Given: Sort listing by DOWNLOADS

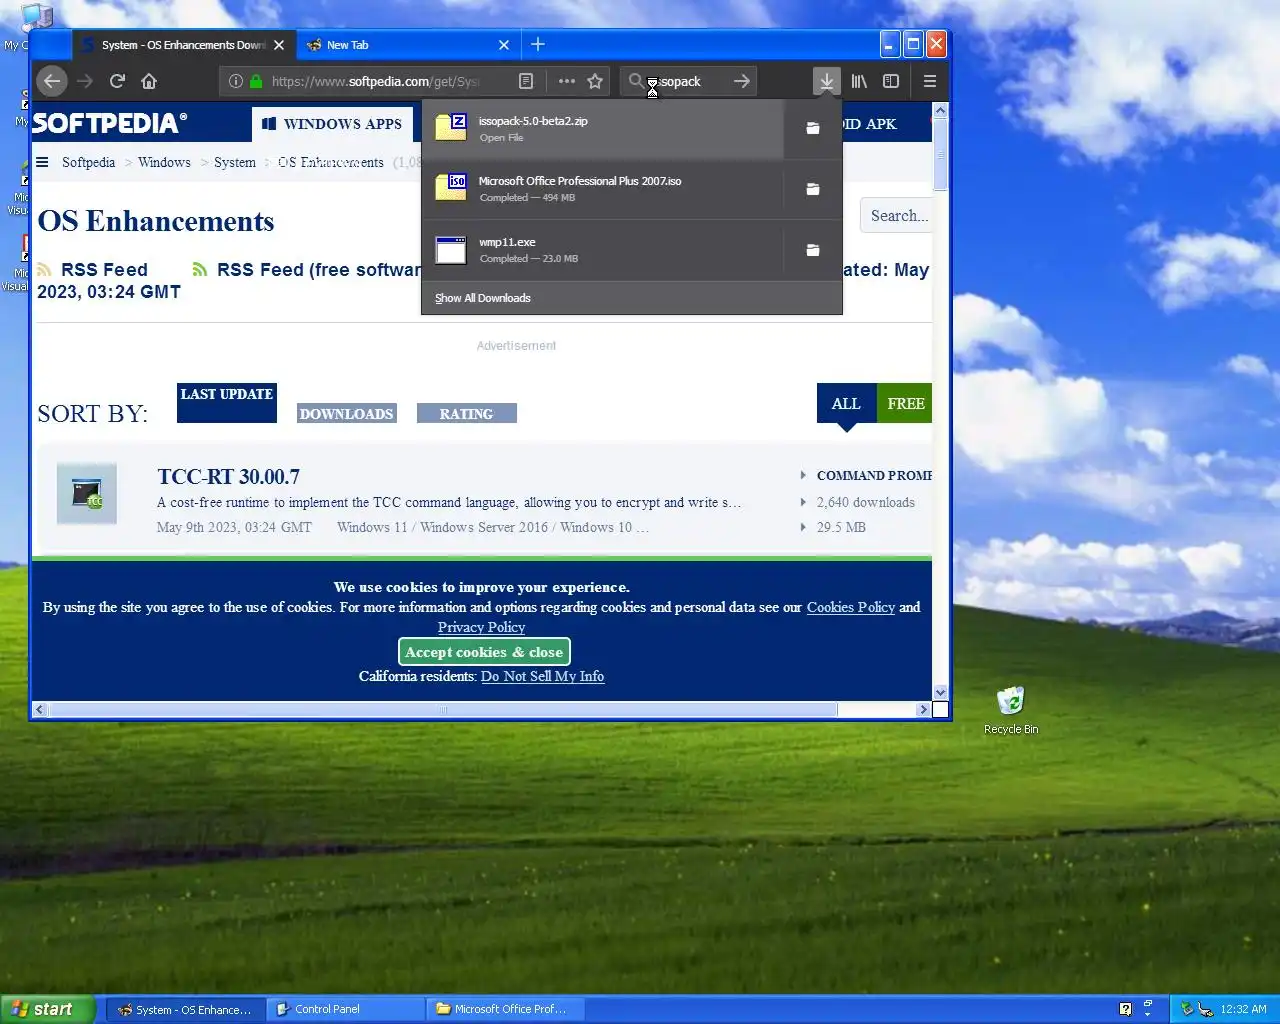Looking at the screenshot, I should tap(347, 414).
